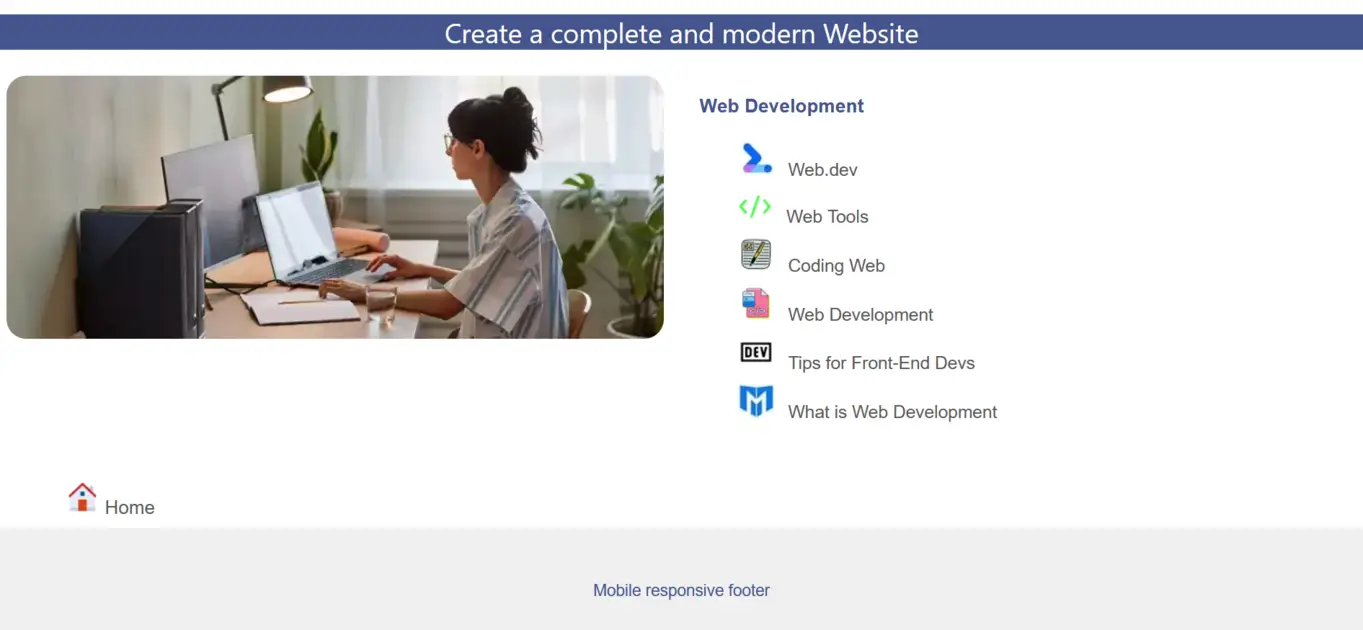Open the Web Development list link
This screenshot has height=630, width=1363.
[x=860, y=315]
